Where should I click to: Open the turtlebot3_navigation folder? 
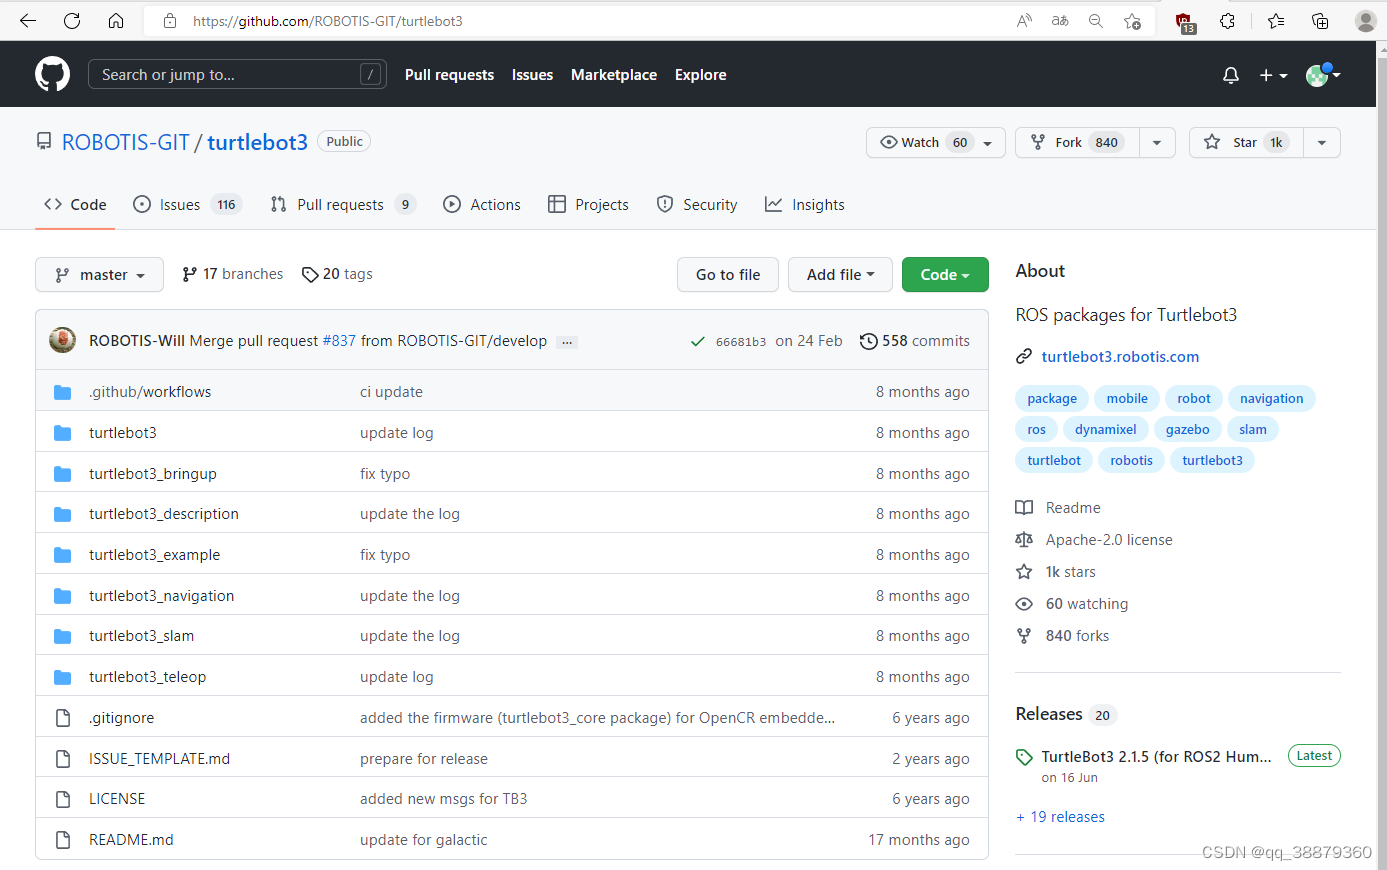coord(162,596)
